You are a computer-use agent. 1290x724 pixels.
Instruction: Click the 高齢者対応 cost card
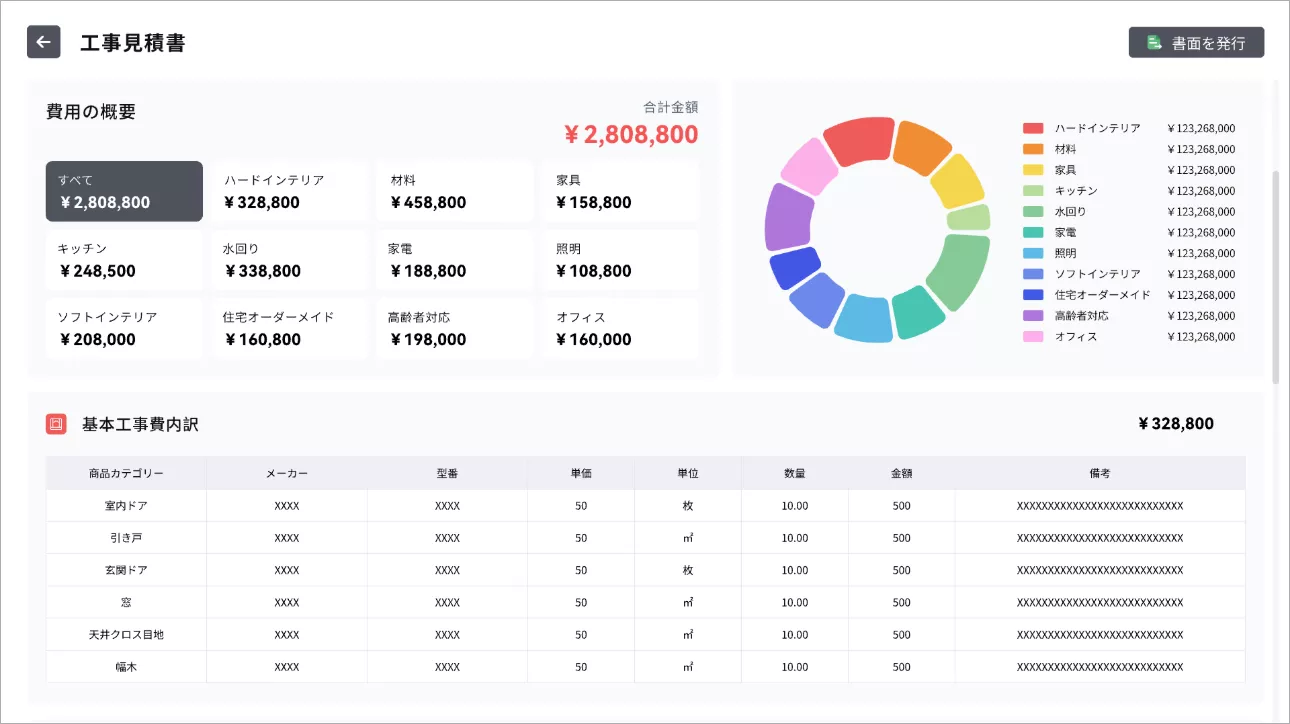tap(456, 328)
